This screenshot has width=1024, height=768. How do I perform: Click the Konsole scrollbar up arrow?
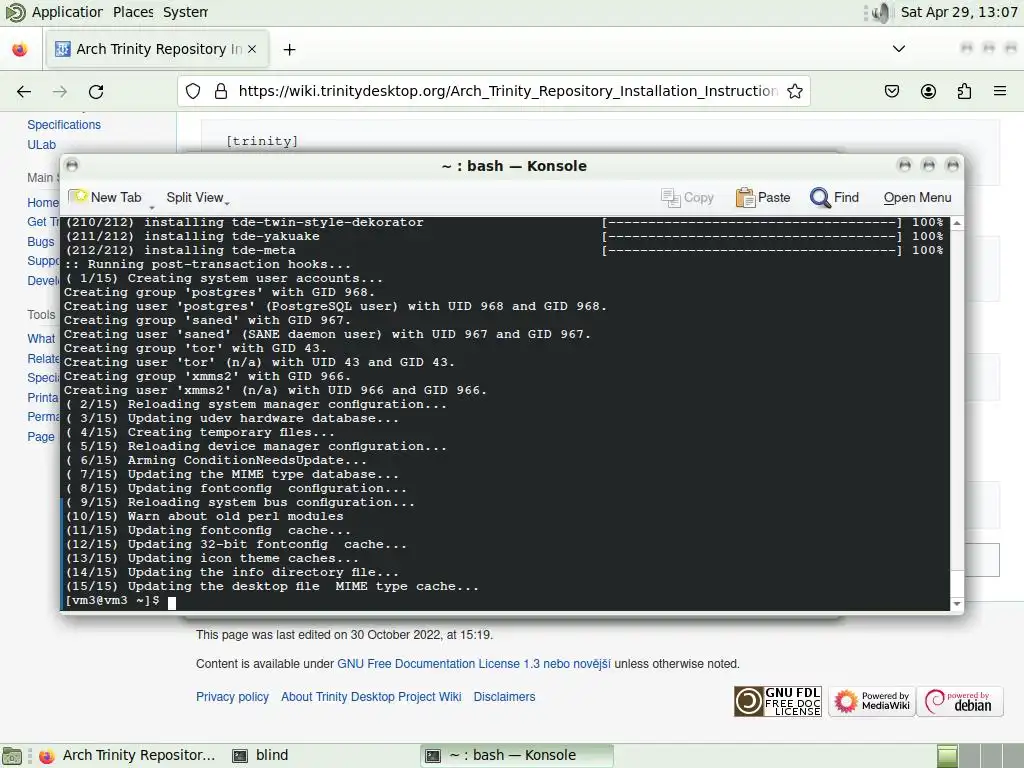pos(957,223)
